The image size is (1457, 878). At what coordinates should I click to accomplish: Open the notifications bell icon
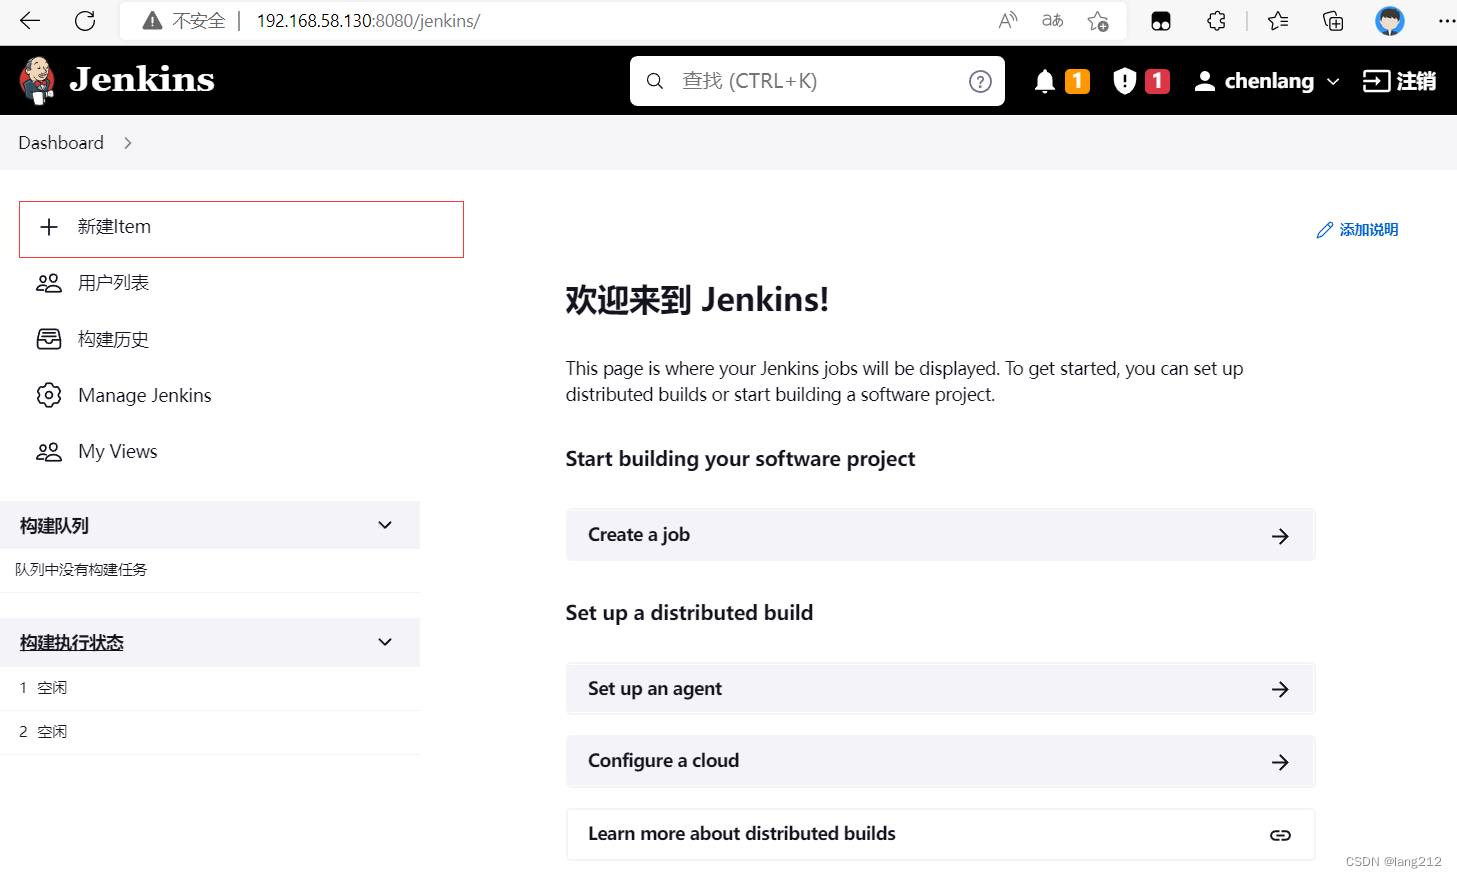point(1045,81)
